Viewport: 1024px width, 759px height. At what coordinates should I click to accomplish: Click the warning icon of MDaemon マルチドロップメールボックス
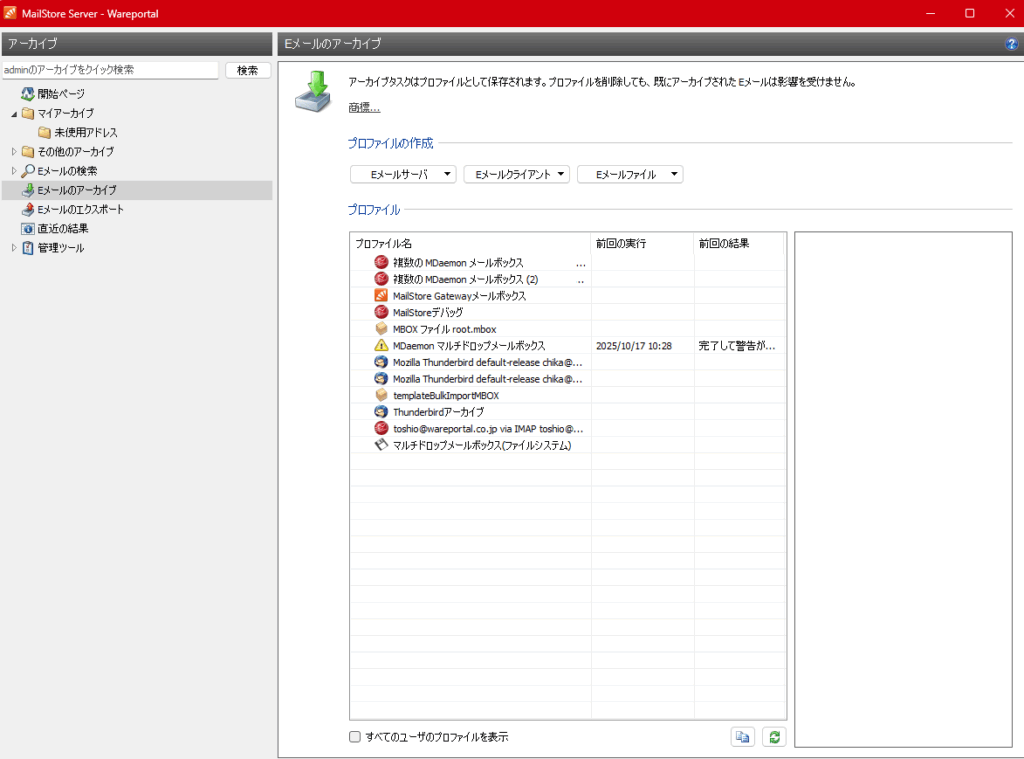pyautogui.click(x=381, y=346)
